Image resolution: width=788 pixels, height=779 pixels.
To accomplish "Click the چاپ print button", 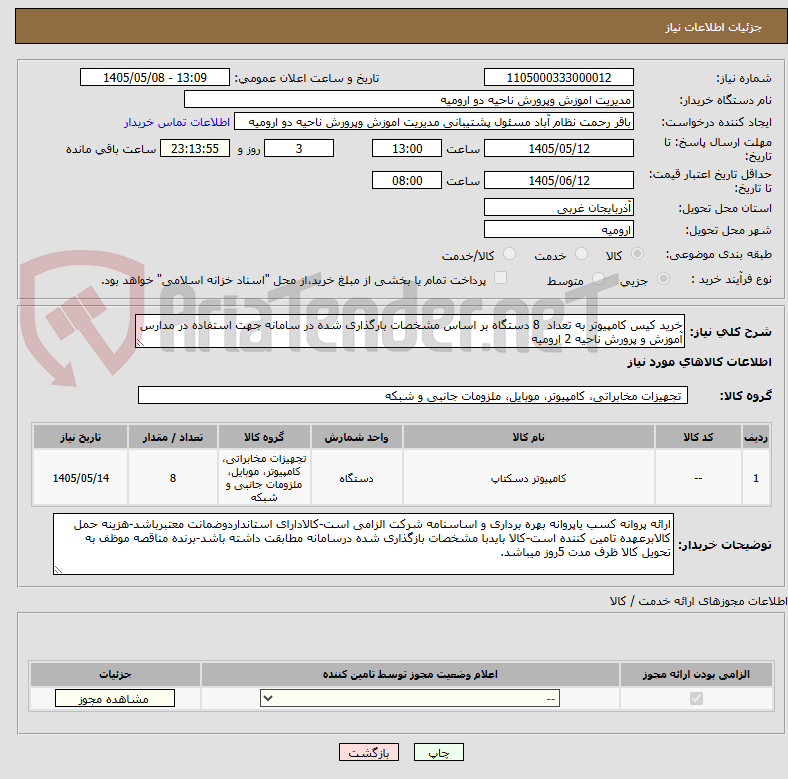I will click(x=439, y=753).
